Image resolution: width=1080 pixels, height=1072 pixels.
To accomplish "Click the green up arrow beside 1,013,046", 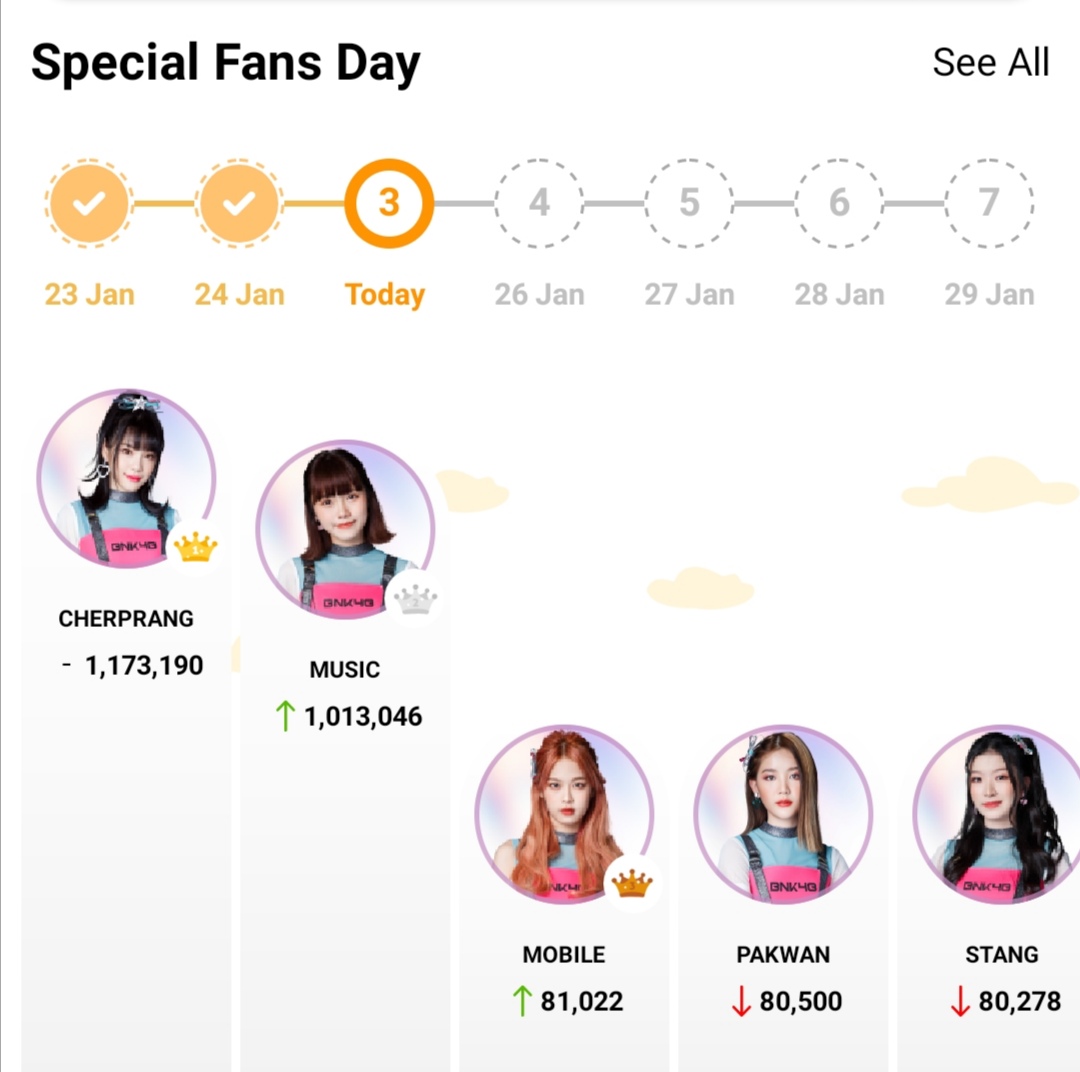I will (285, 716).
